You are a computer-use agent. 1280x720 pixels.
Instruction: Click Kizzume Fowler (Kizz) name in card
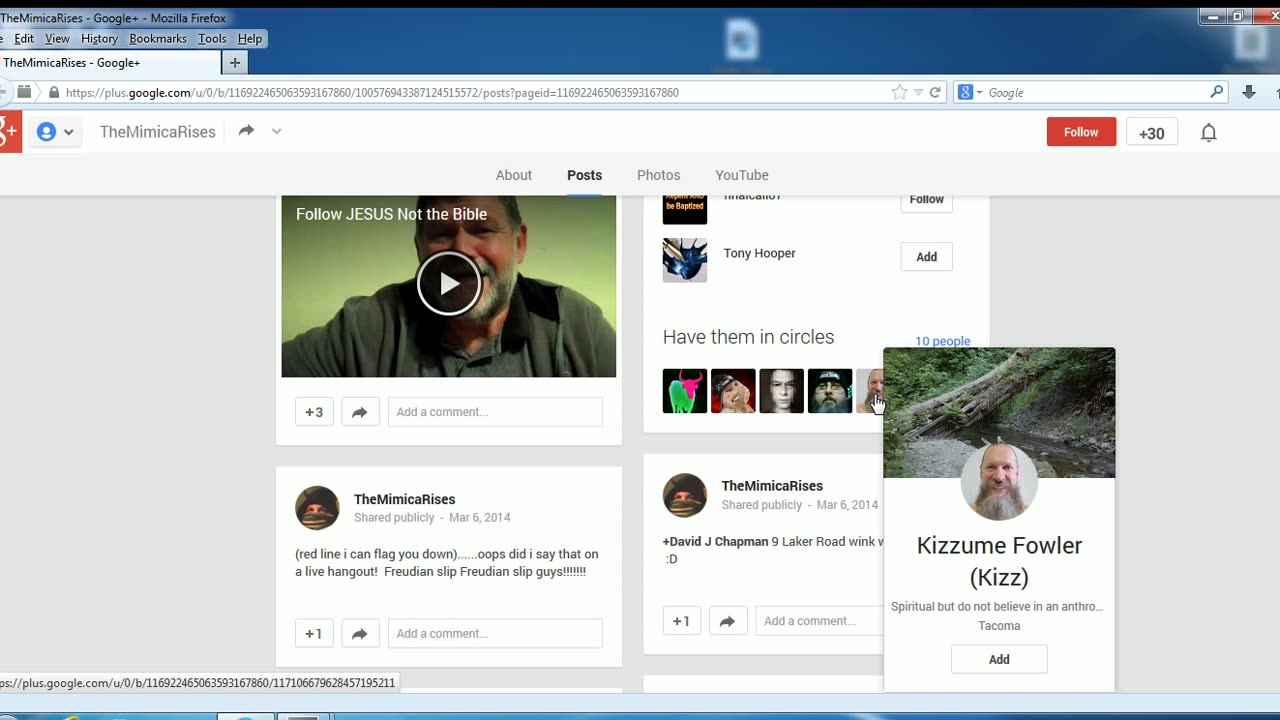999,561
